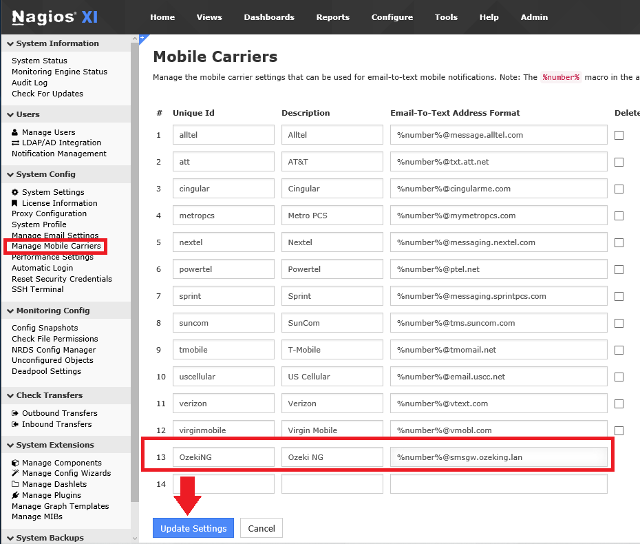Click the Outbound Transfers arrow icon
Screen dimensions: 640x544
15,413
